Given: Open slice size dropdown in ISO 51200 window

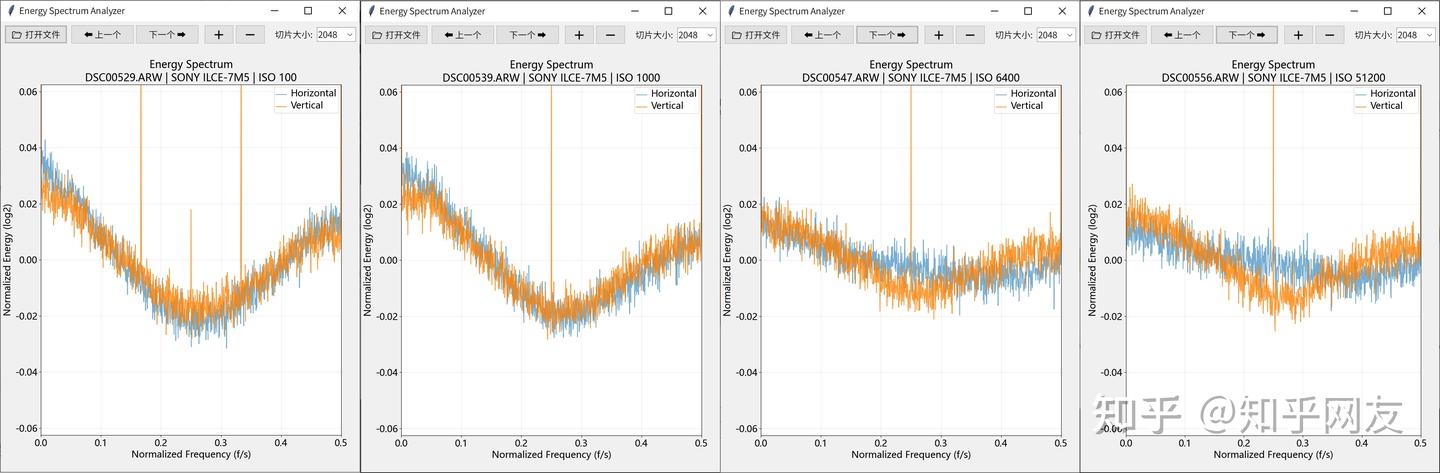Looking at the screenshot, I should coord(1416,34).
